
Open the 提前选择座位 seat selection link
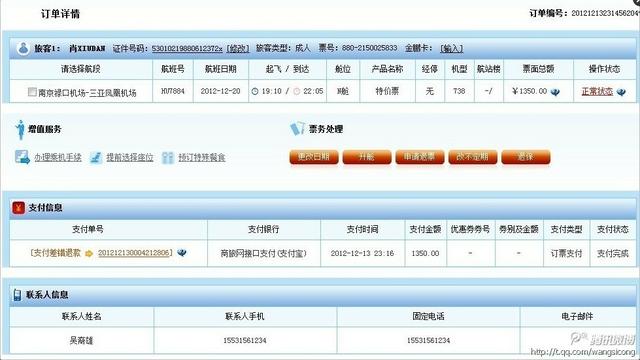click(130, 157)
